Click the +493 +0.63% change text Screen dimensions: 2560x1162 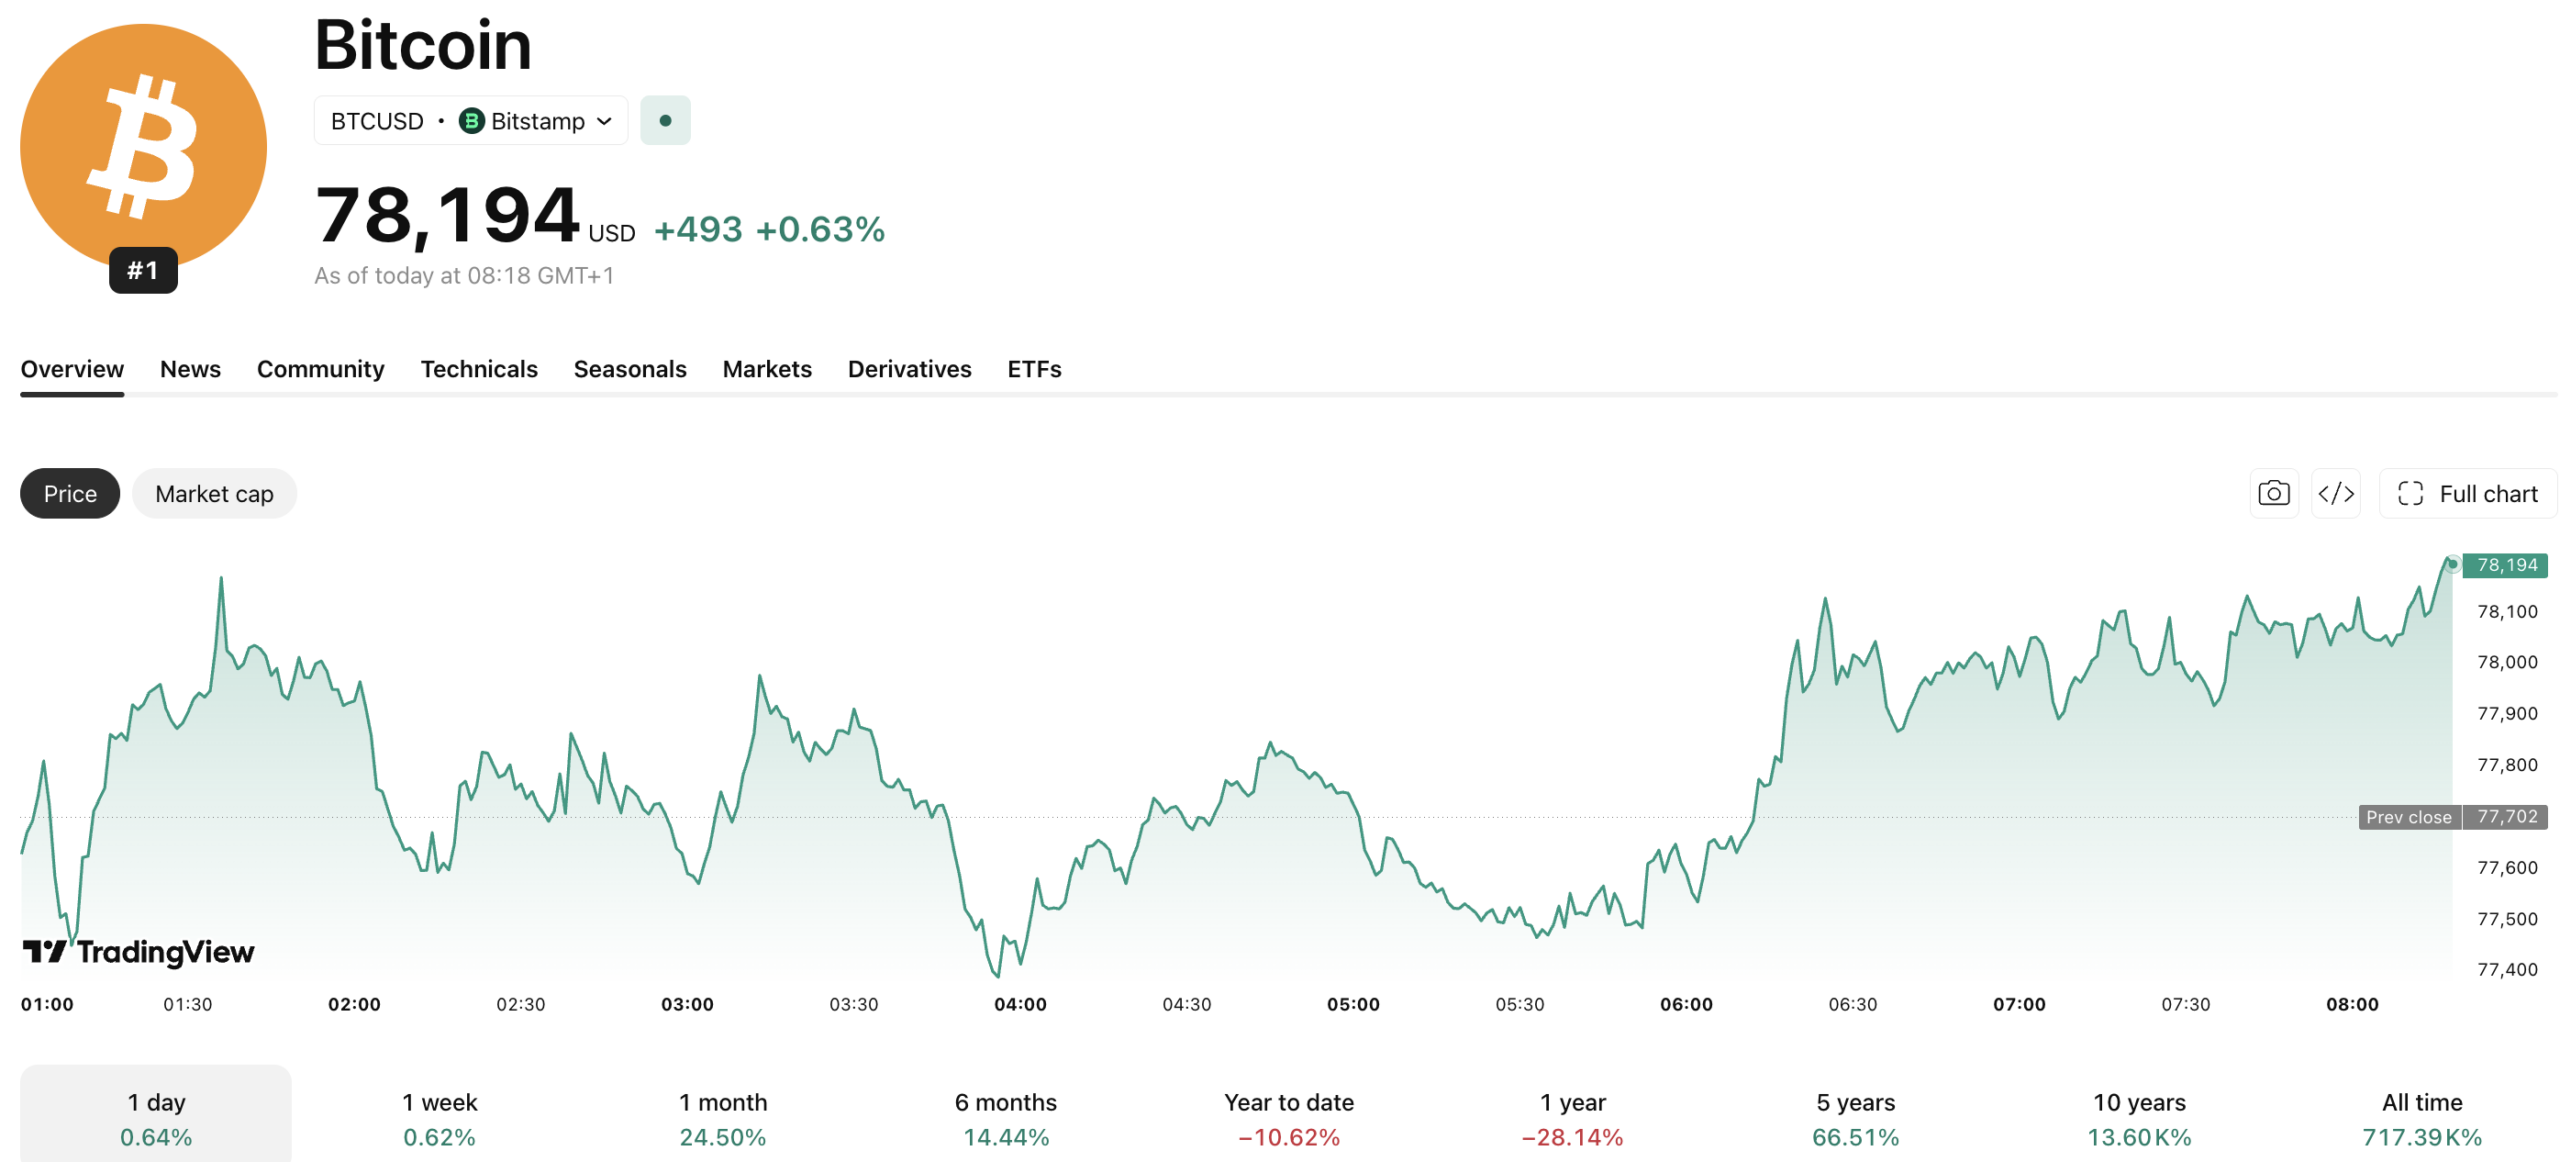(769, 229)
